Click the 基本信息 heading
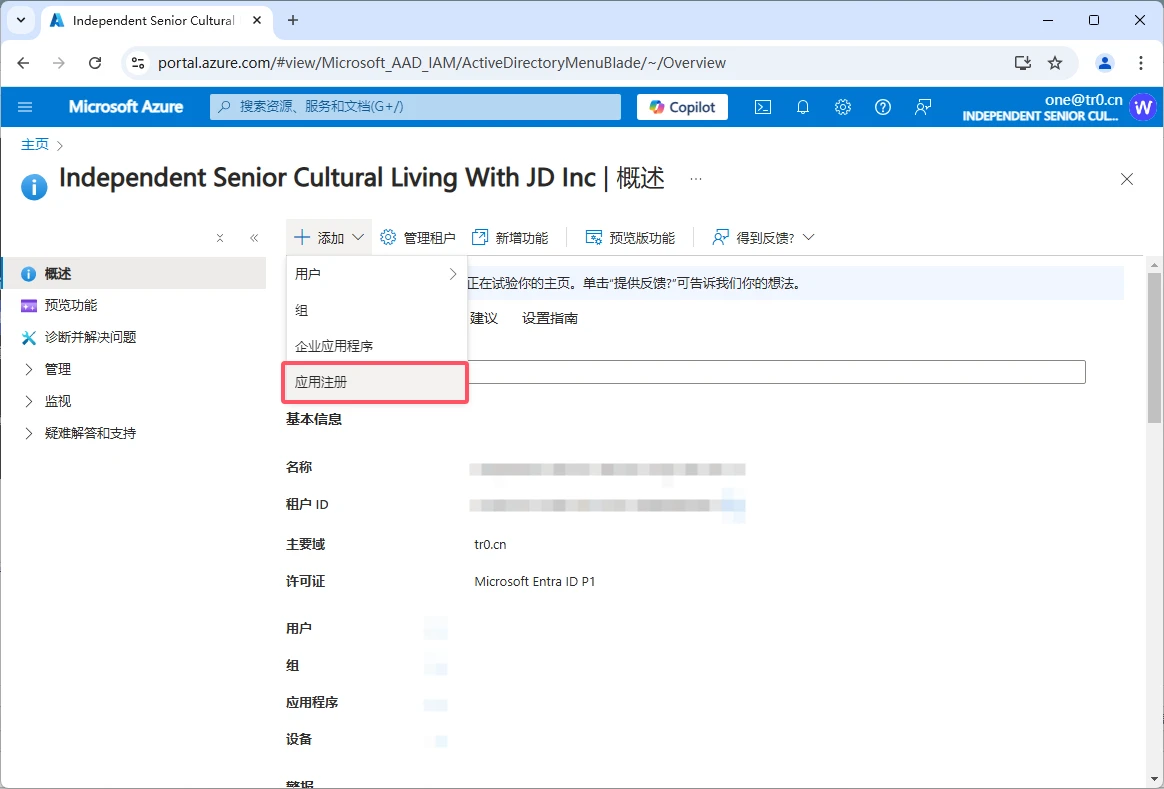The height and width of the screenshot is (789, 1164). [x=314, y=419]
